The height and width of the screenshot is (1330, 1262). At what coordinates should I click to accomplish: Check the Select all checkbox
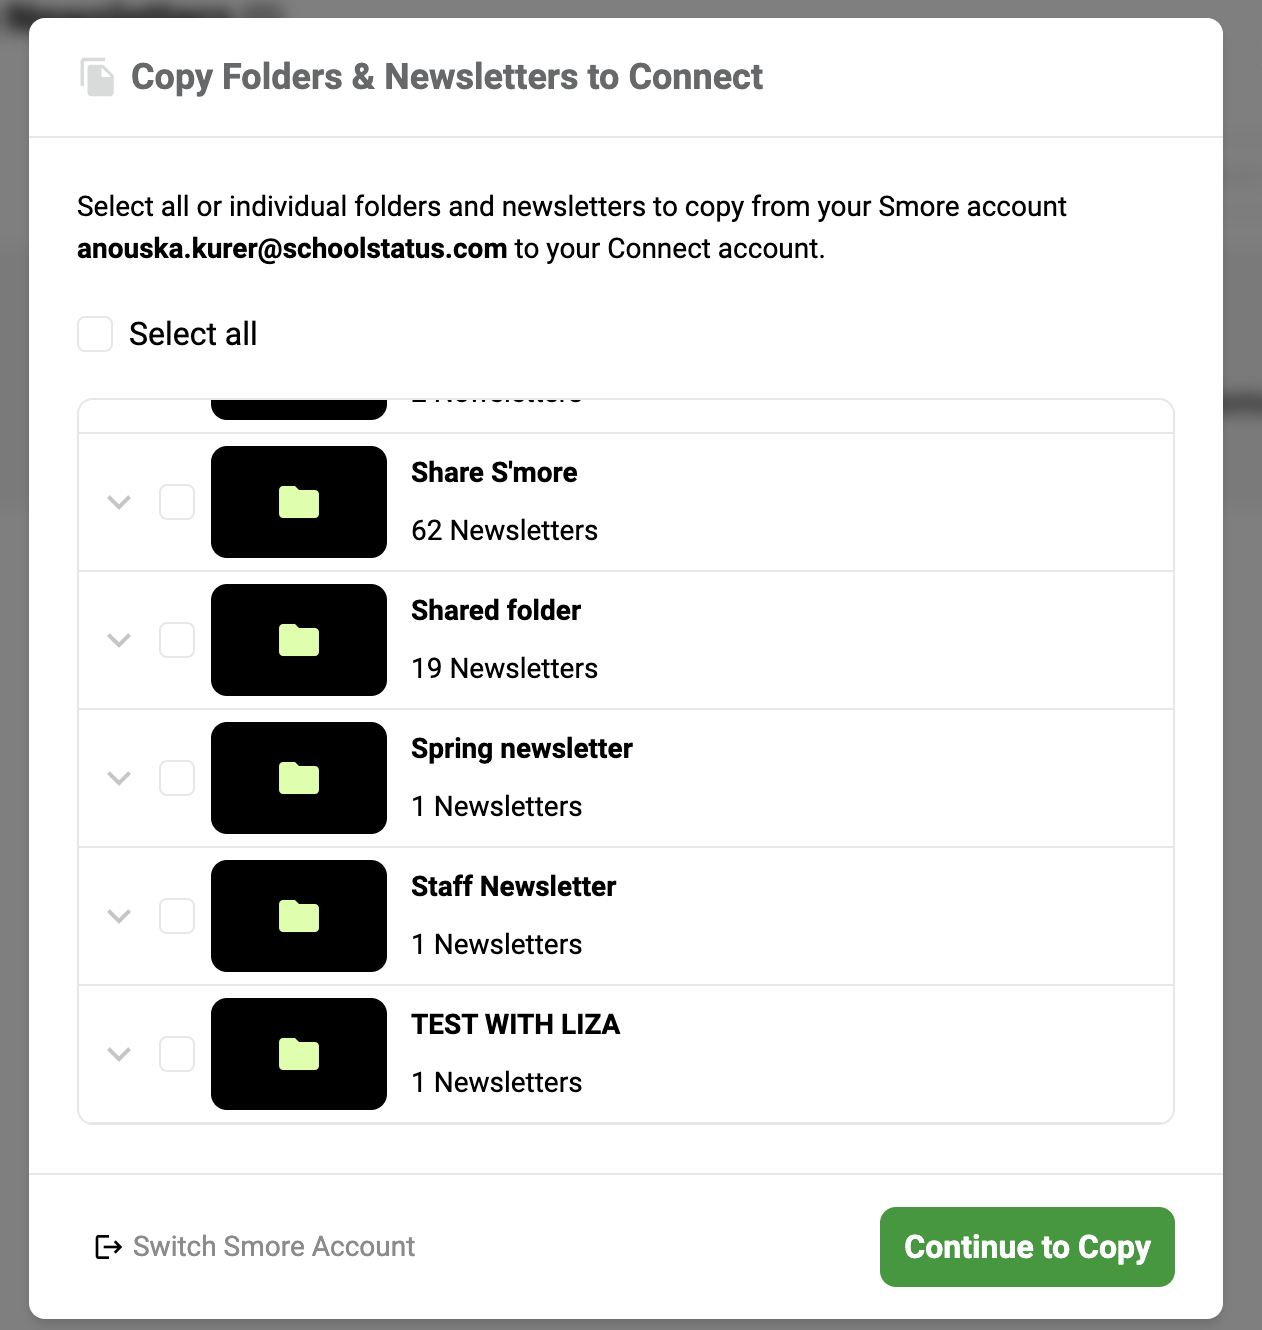[x=95, y=334]
